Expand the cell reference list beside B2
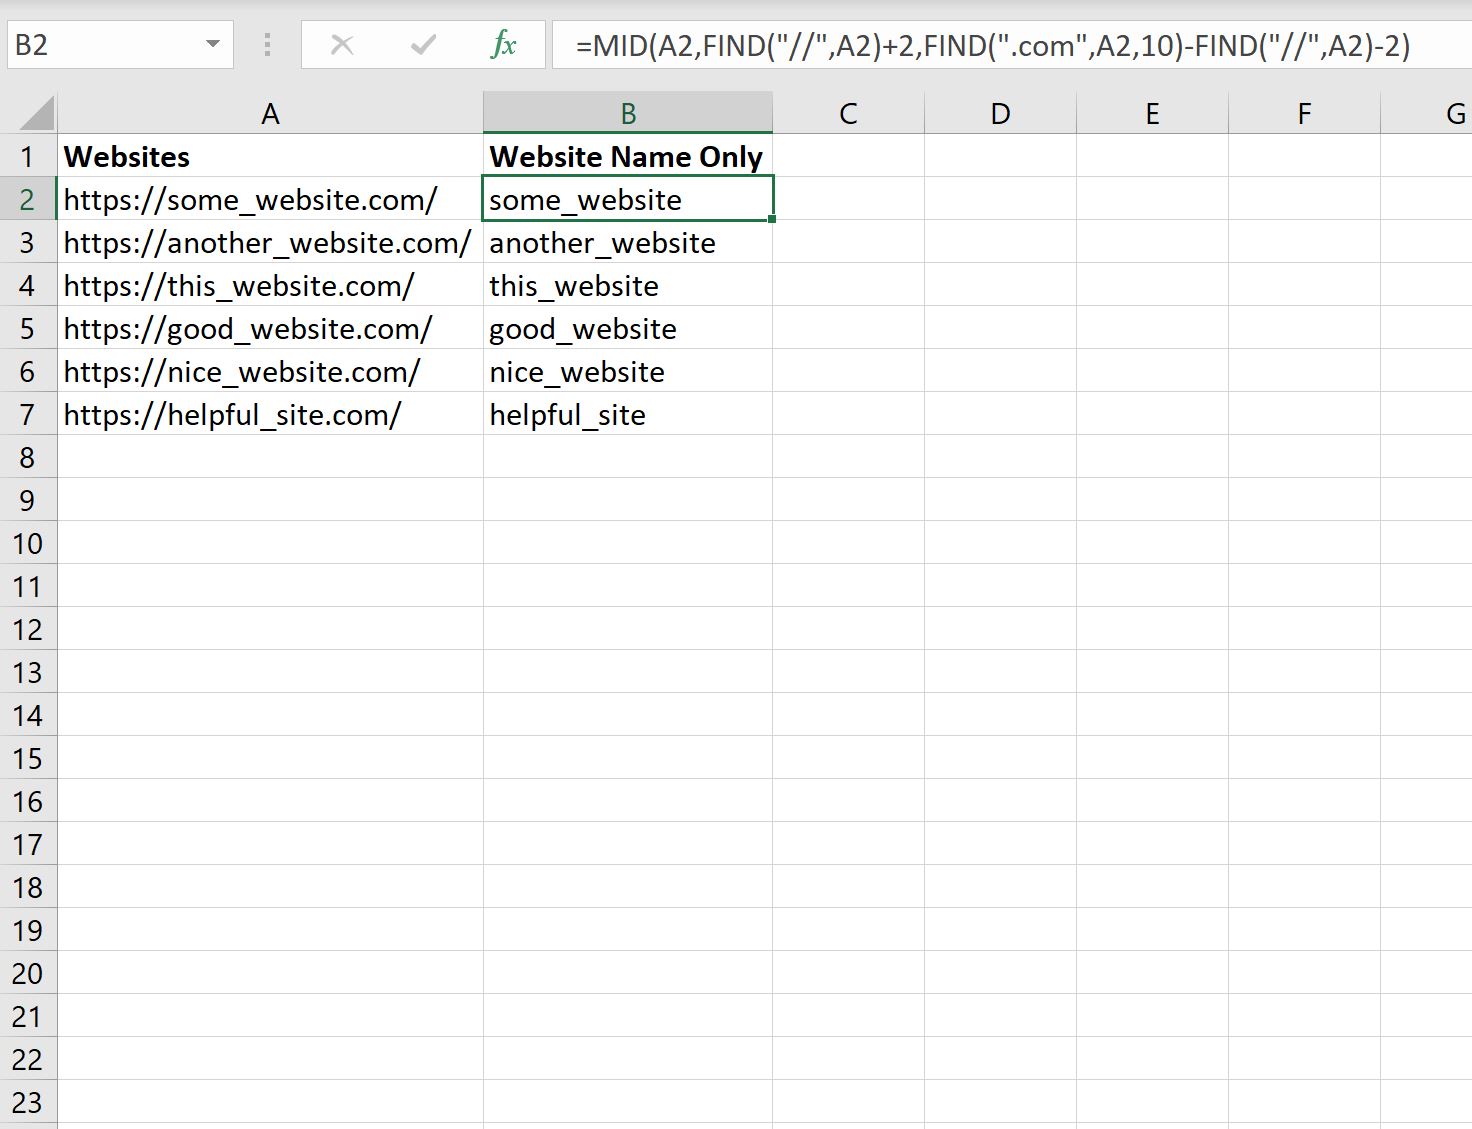1472x1129 pixels. pyautogui.click(x=212, y=44)
